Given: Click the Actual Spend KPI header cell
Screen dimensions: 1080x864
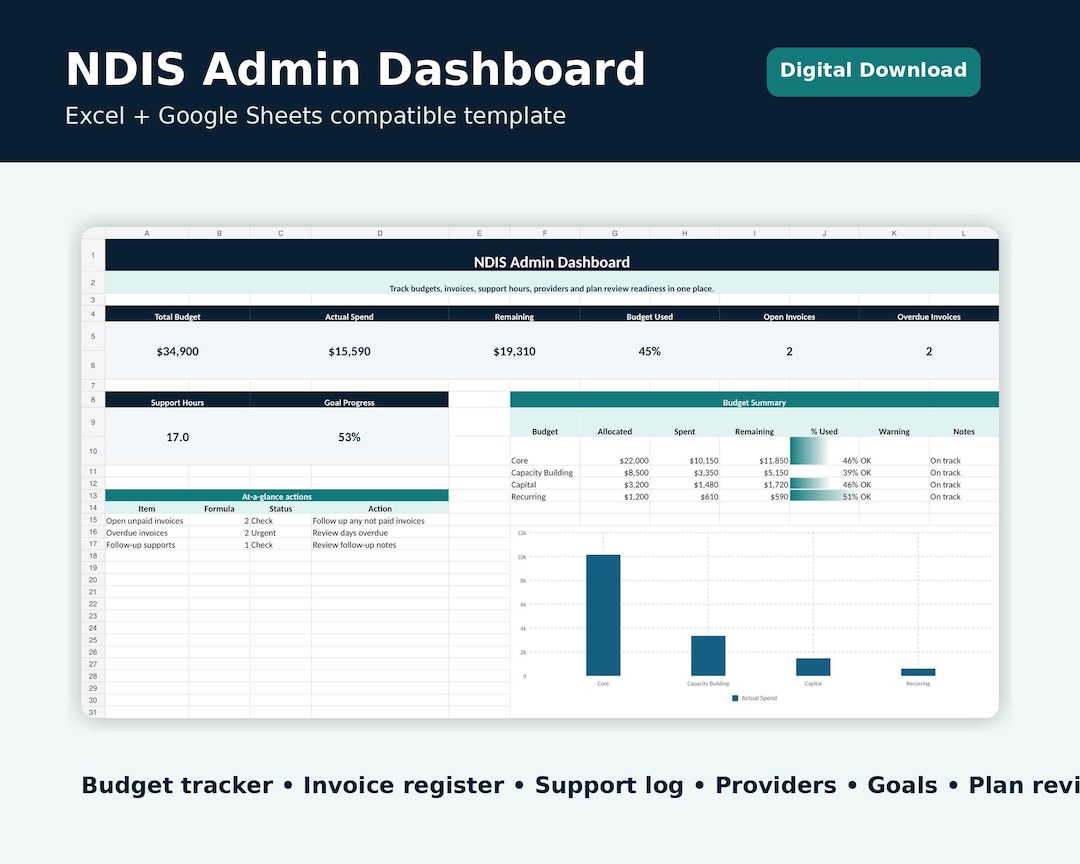Looking at the screenshot, I should pyautogui.click(x=349, y=314).
